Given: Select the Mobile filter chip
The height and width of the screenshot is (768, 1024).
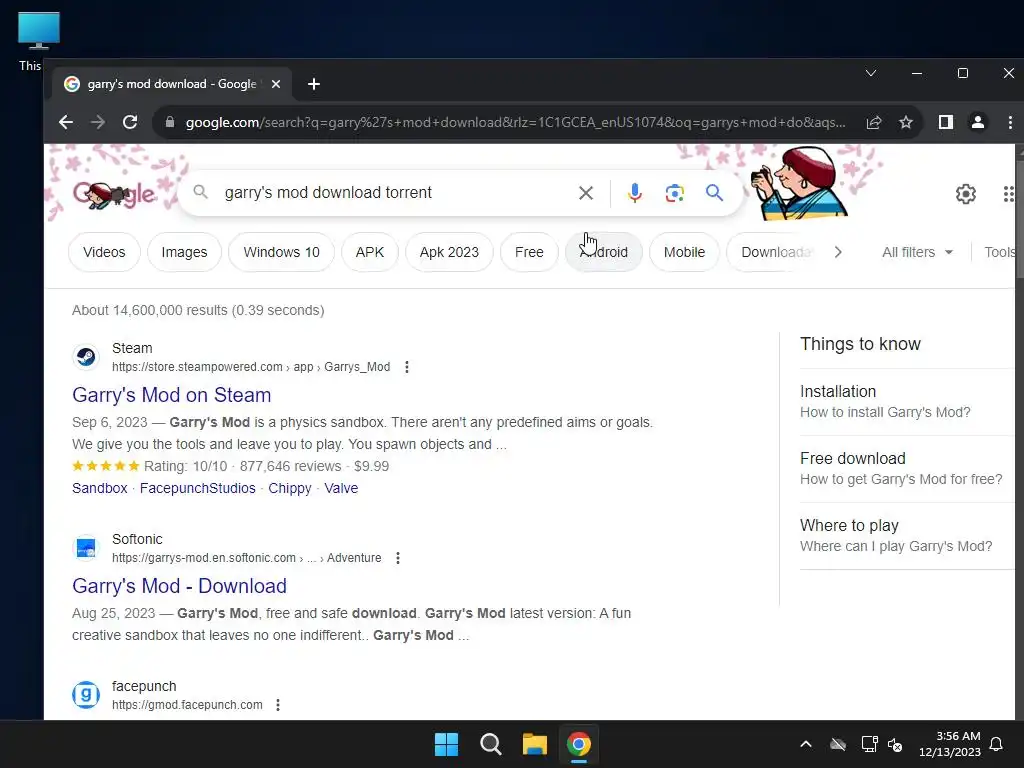Looking at the screenshot, I should (x=684, y=252).
